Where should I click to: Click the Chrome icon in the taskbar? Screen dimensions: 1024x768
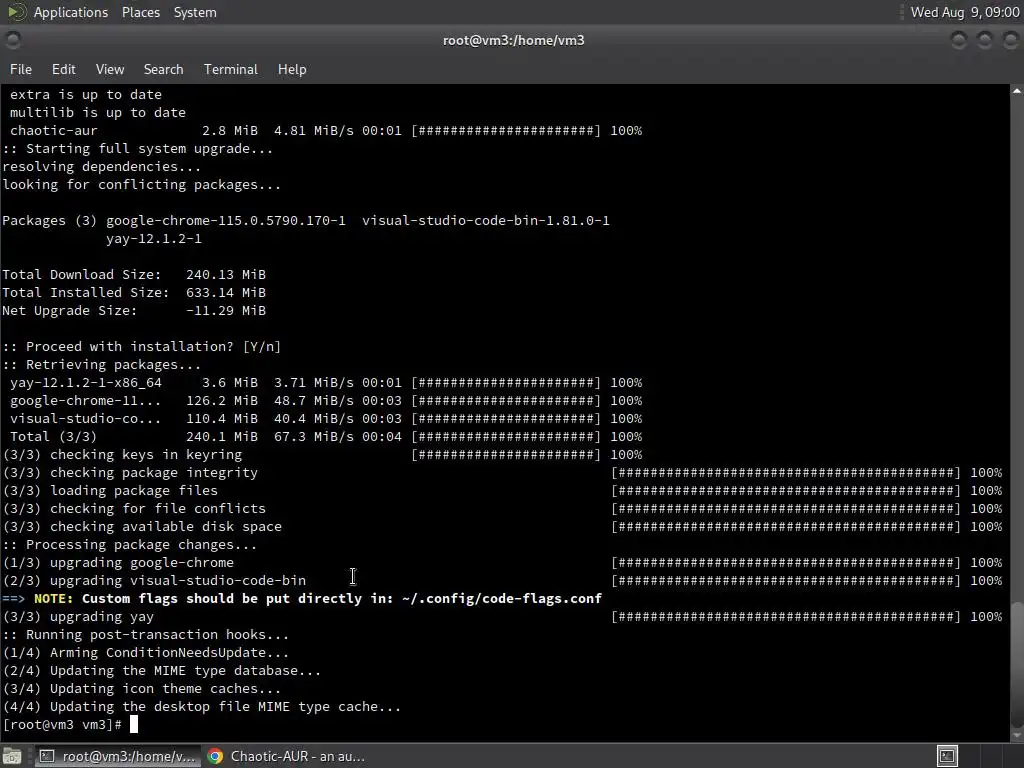(x=216, y=756)
